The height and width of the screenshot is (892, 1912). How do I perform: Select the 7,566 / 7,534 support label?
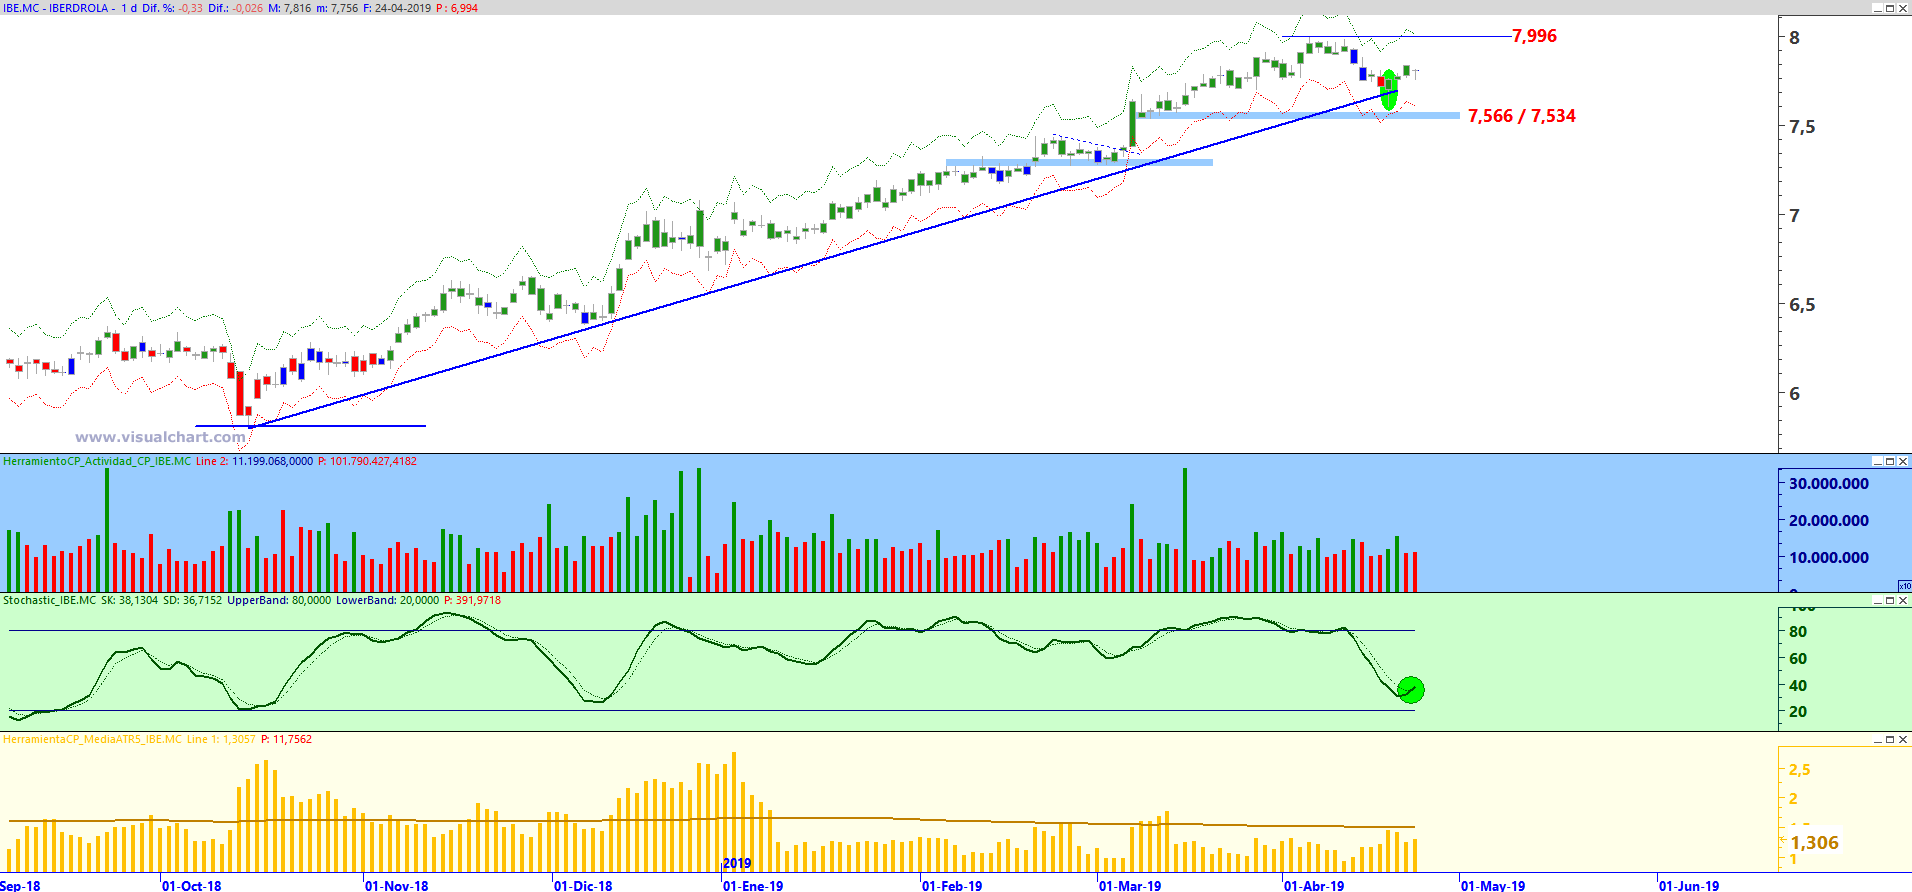1521,116
